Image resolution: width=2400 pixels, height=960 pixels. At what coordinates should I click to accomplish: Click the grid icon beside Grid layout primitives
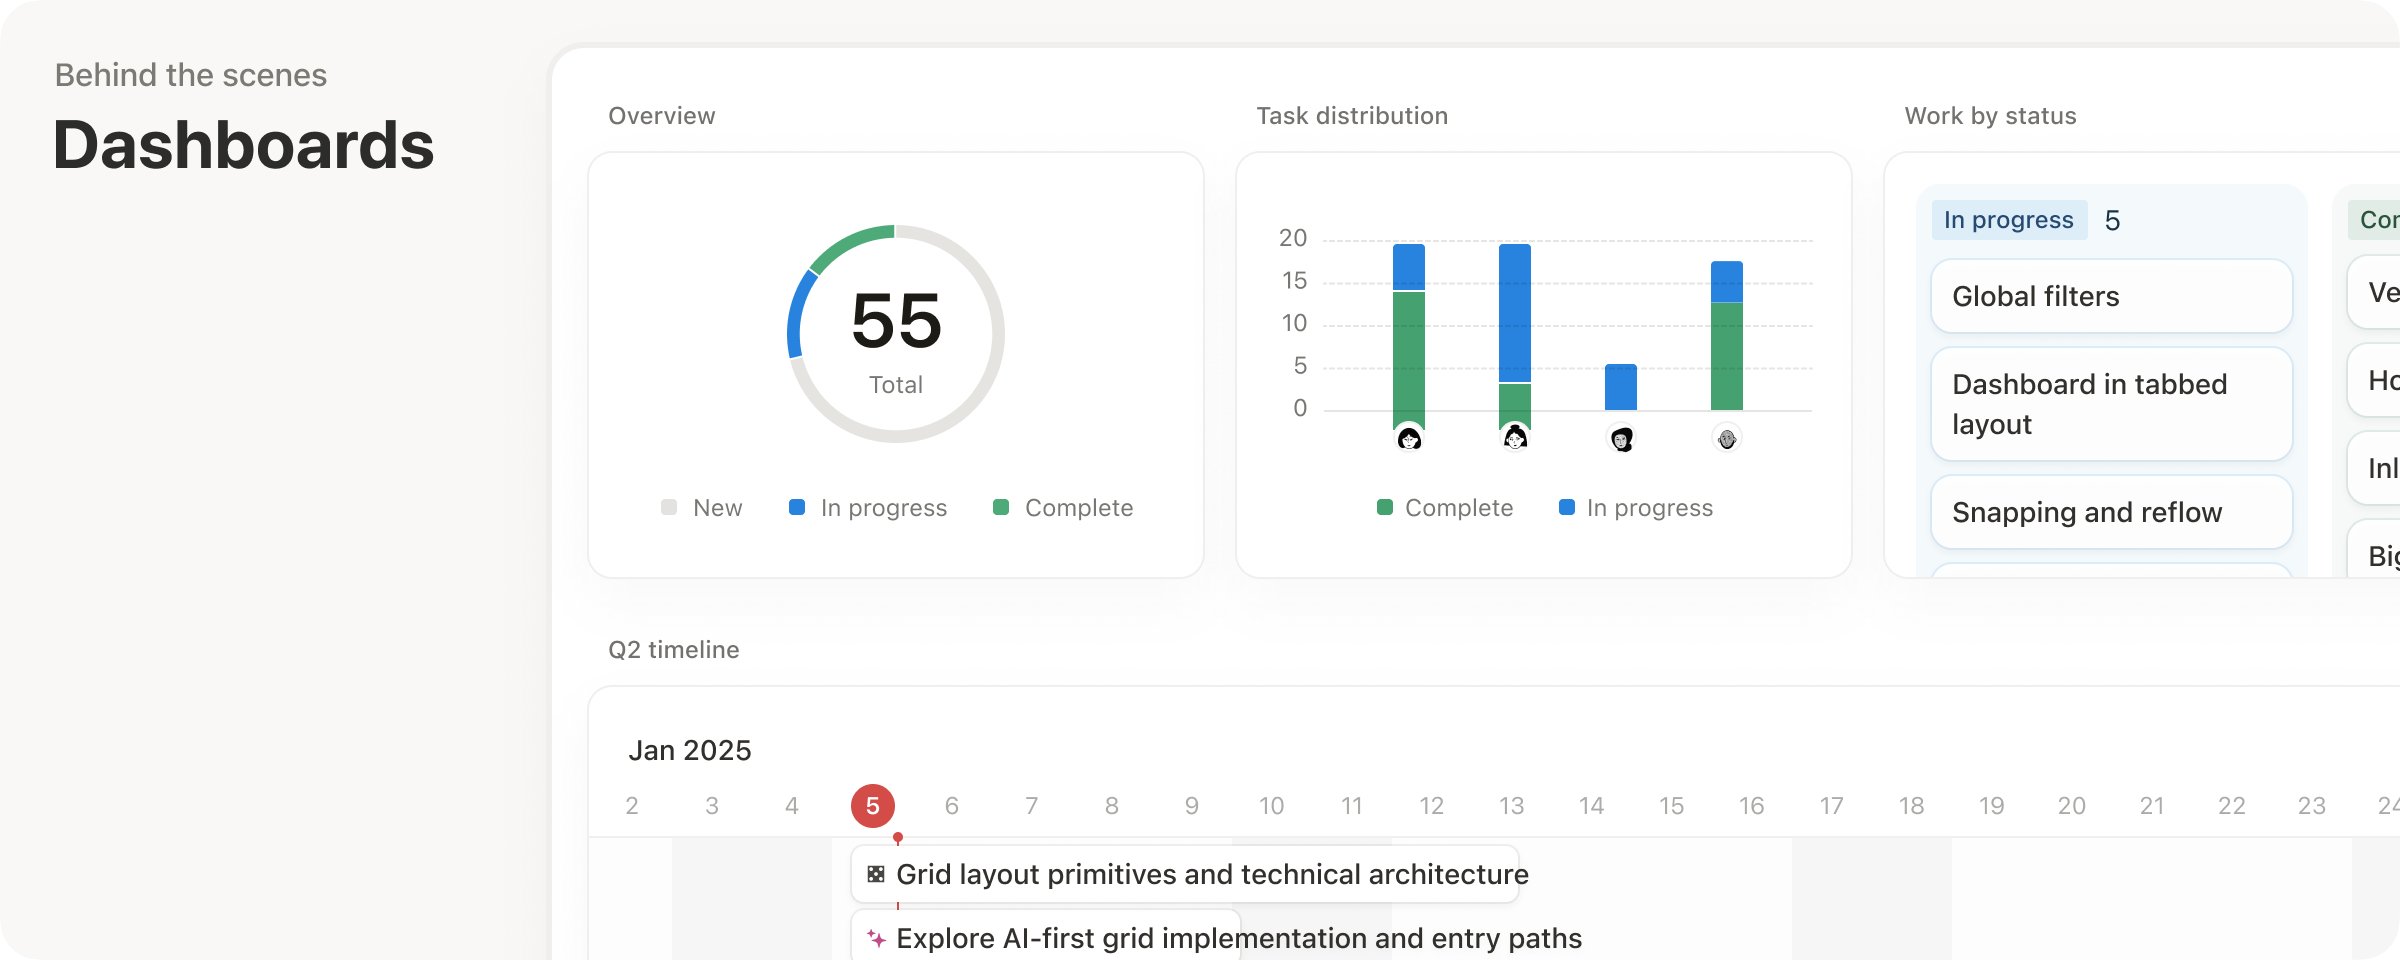(x=876, y=874)
